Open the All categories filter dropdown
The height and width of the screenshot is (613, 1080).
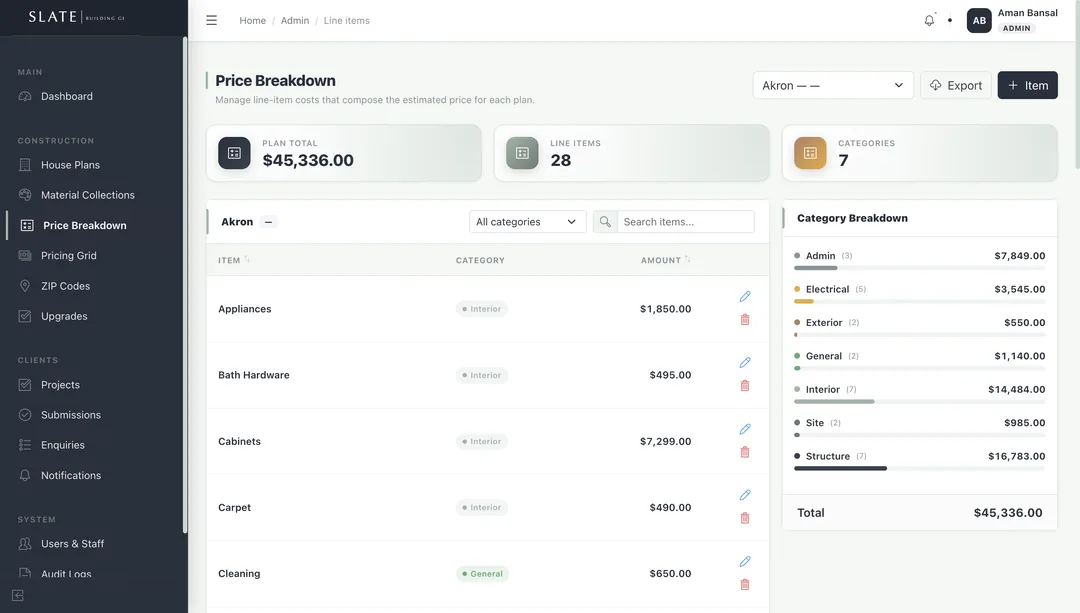527,222
